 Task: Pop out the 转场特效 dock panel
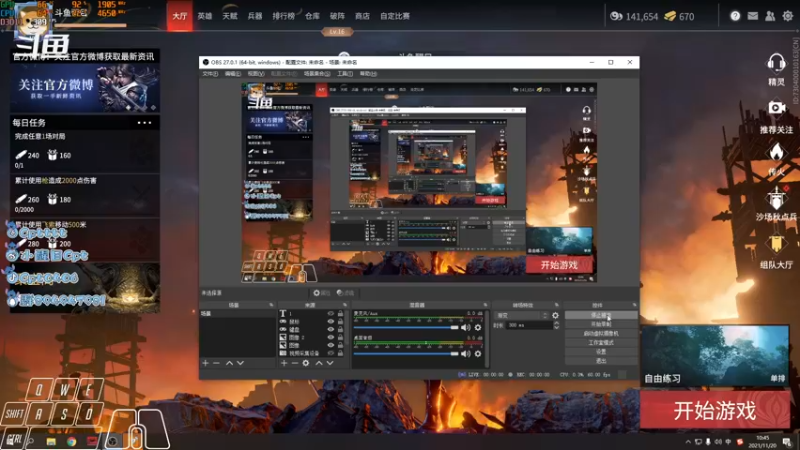point(557,305)
